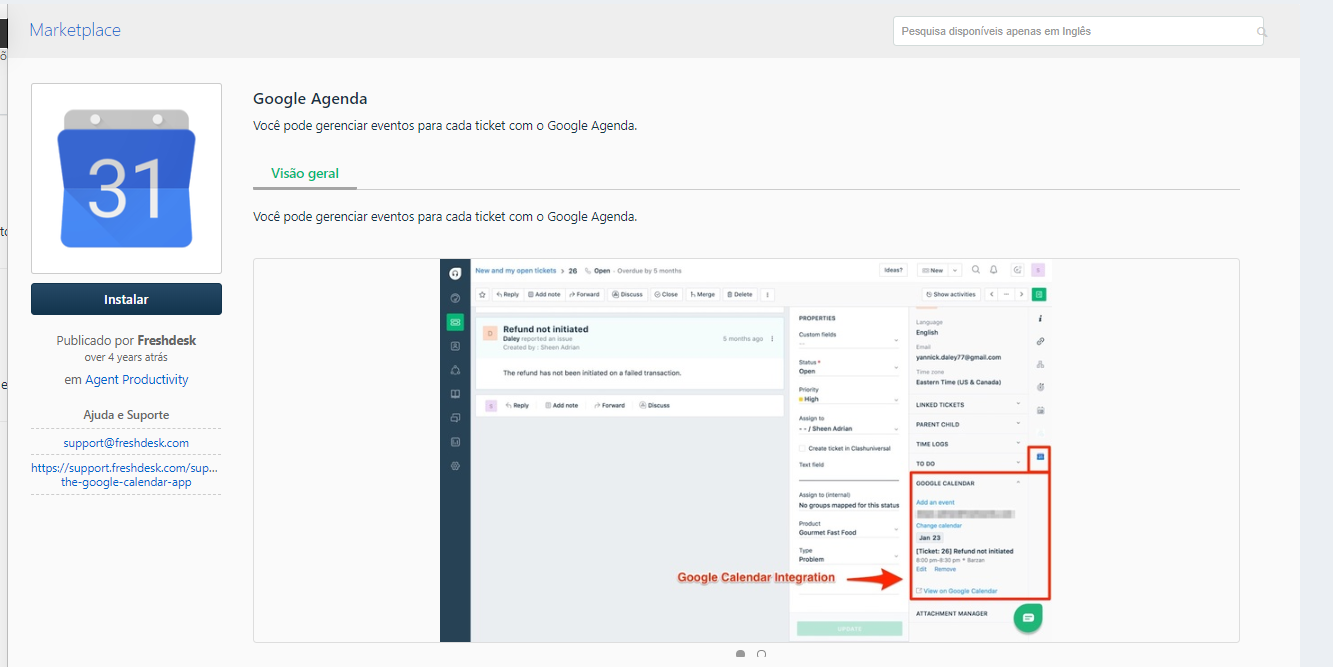Click the dashboard gauge sidebar icon in the preview
The height and width of the screenshot is (667, 1333).
point(455,298)
